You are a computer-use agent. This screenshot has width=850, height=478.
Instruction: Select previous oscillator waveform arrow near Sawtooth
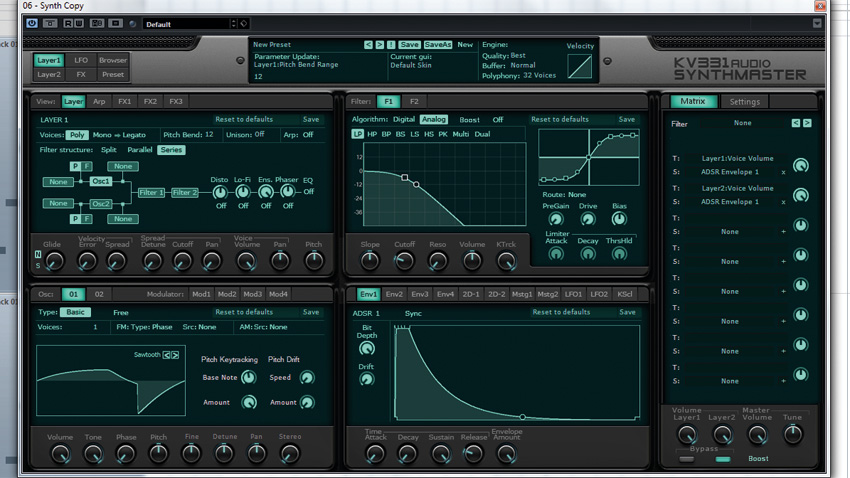pyautogui.click(x=167, y=355)
